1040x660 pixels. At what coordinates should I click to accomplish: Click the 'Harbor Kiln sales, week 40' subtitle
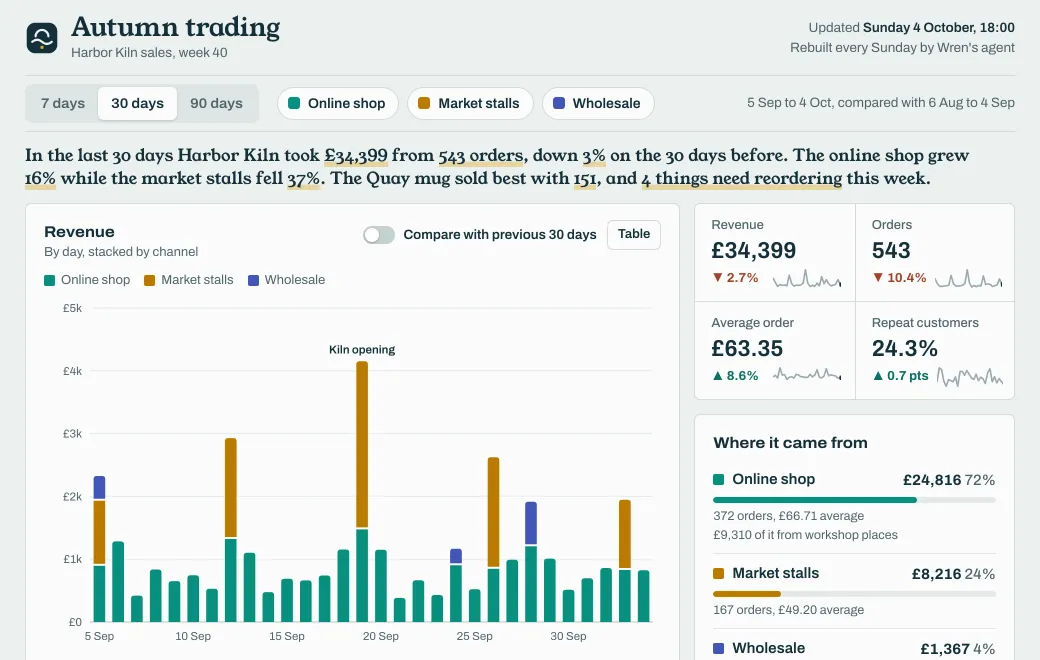click(149, 53)
